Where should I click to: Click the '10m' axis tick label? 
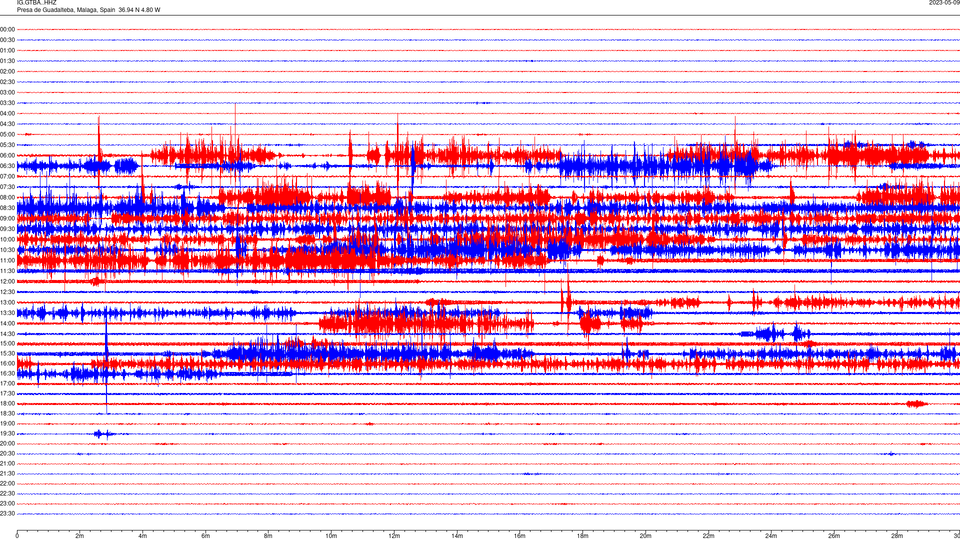pos(331,536)
